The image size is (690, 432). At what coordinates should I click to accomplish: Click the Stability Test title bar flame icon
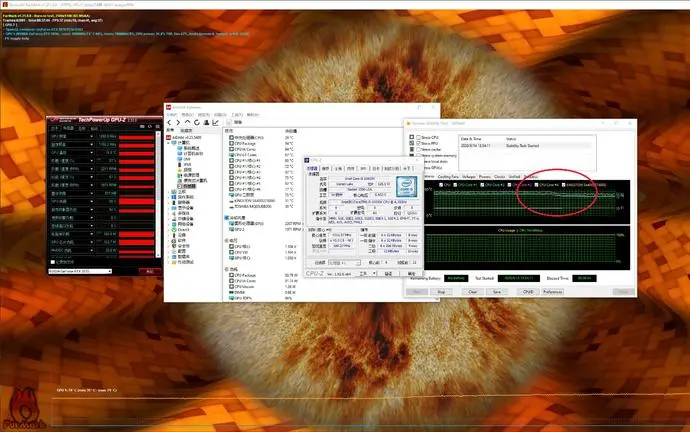coord(408,124)
